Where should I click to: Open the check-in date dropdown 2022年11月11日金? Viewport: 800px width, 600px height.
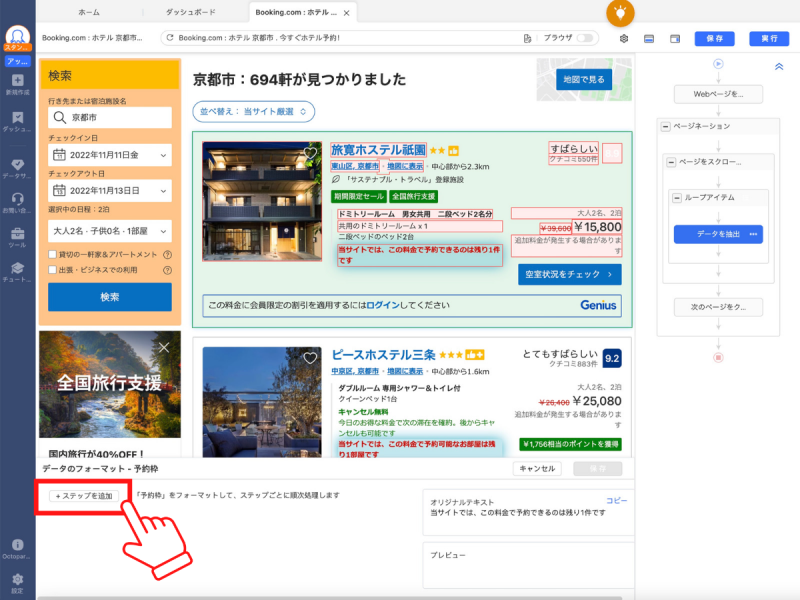click(x=110, y=155)
